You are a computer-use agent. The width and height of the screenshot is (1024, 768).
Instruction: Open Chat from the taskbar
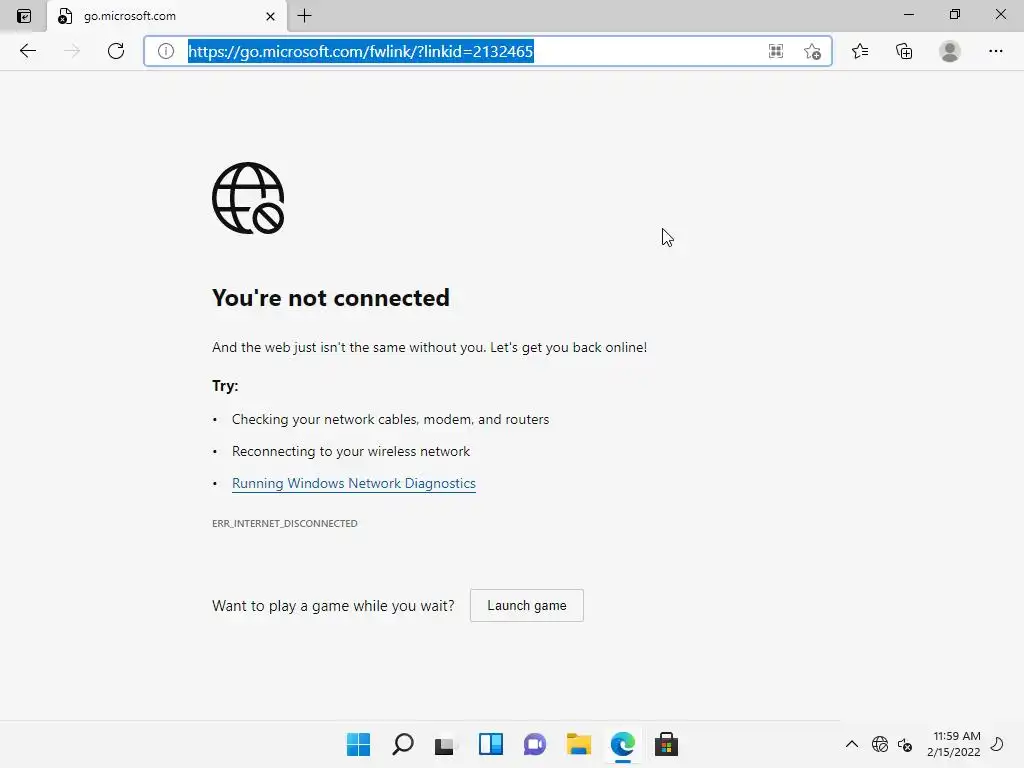pos(534,744)
